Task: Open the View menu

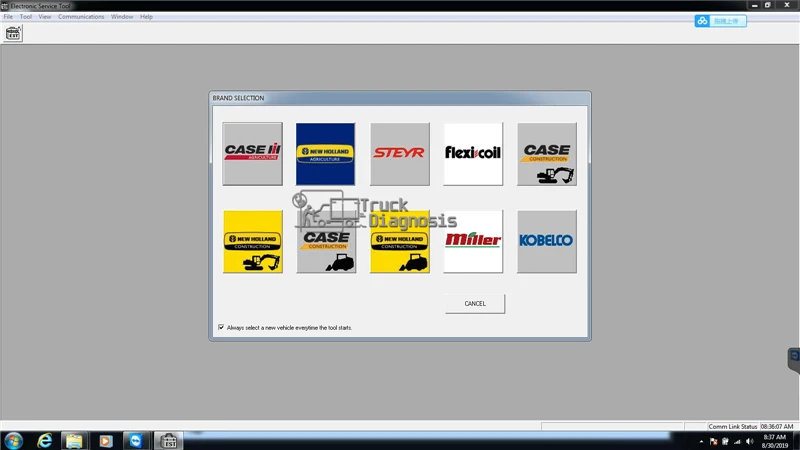Action: tap(45, 17)
